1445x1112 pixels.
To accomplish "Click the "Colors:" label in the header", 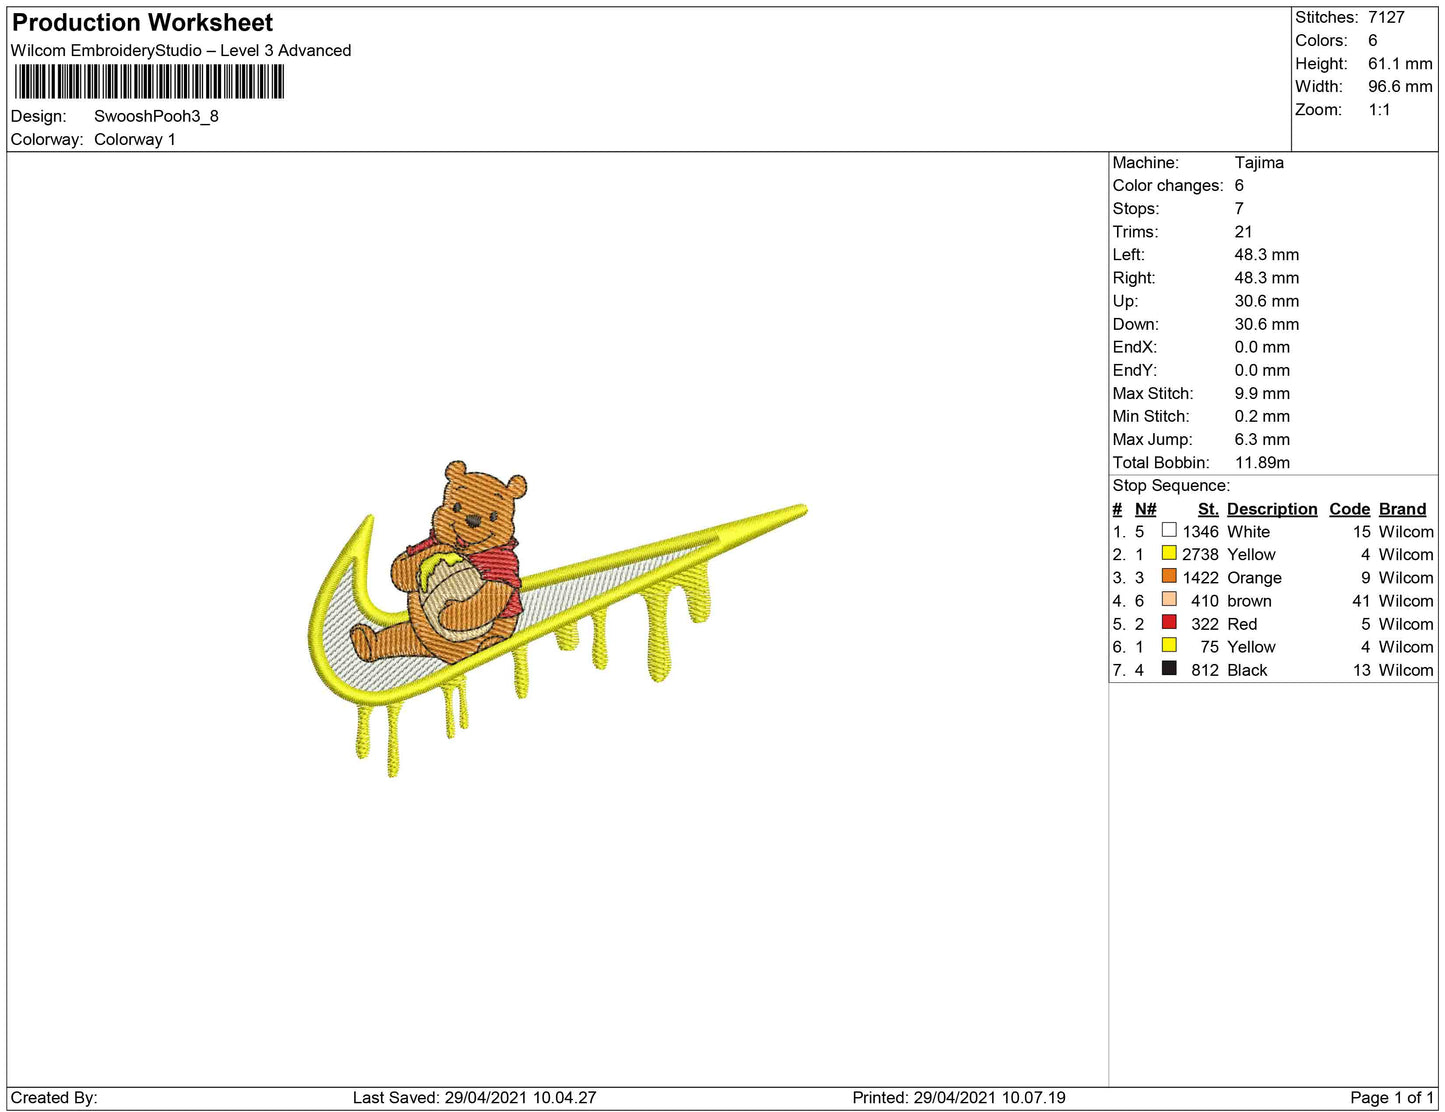I will [x=1321, y=40].
